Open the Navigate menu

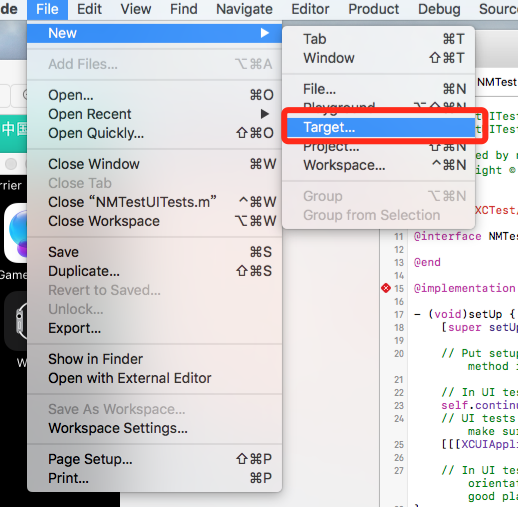pyautogui.click(x=244, y=9)
